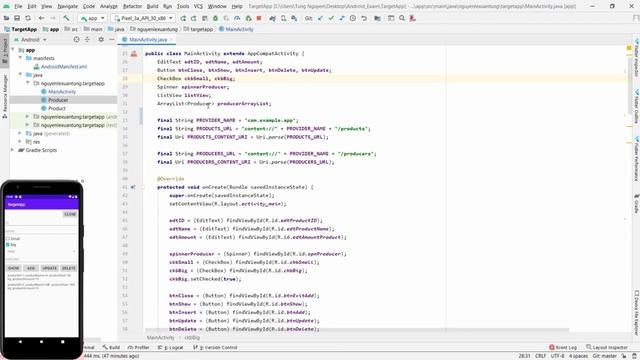This screenshot has width=640, height=360.
Task: Expand the Gradle Scripts node
Action: (x=13, y=150)
